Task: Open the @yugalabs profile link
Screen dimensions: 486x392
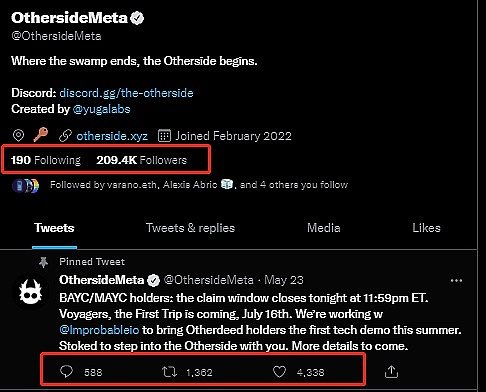Action: tap(101, 109)
